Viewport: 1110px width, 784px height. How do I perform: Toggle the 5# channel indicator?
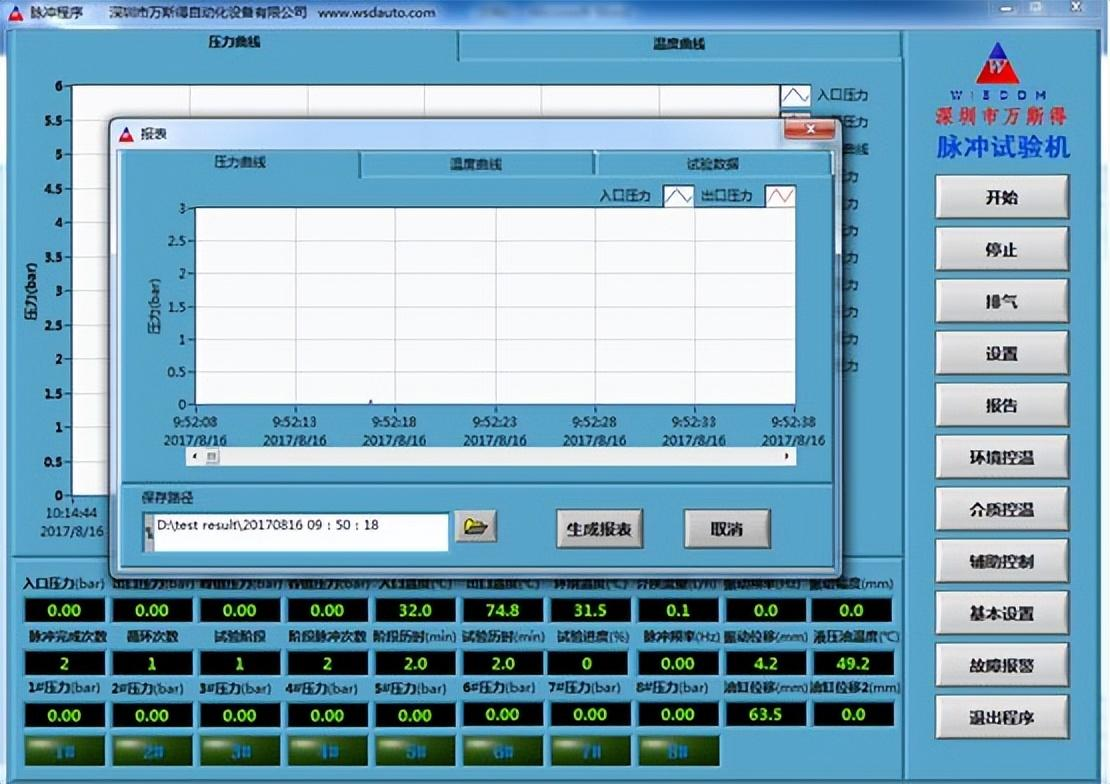[x=416, y=751]
